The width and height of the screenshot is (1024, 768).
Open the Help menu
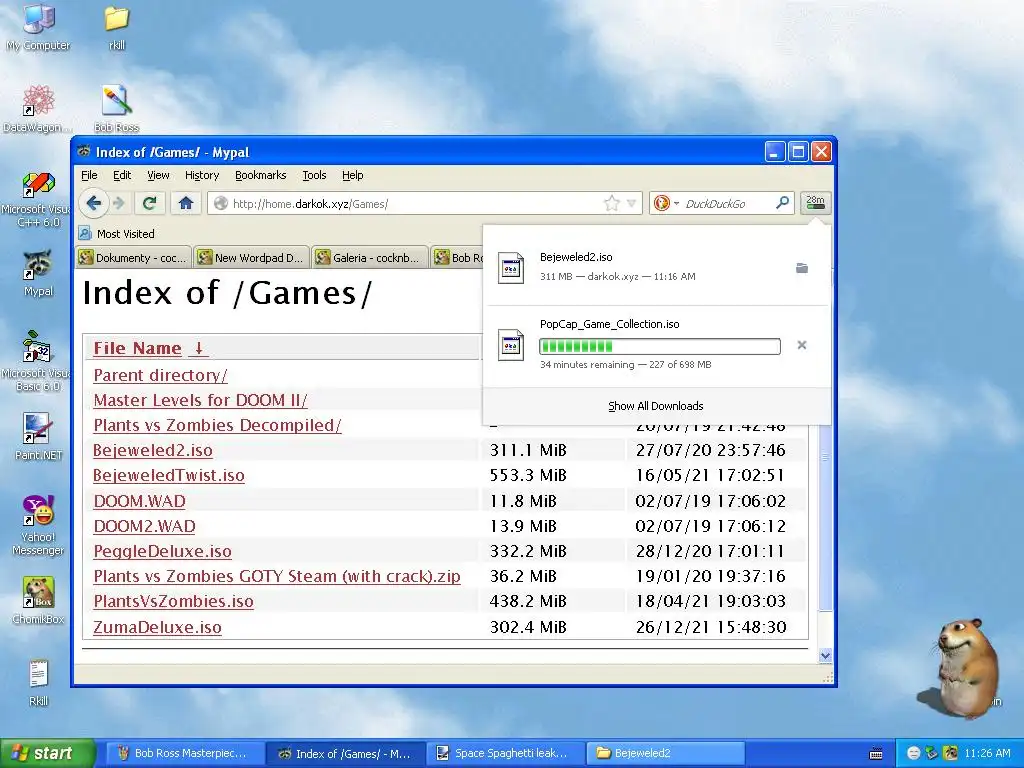353,175
